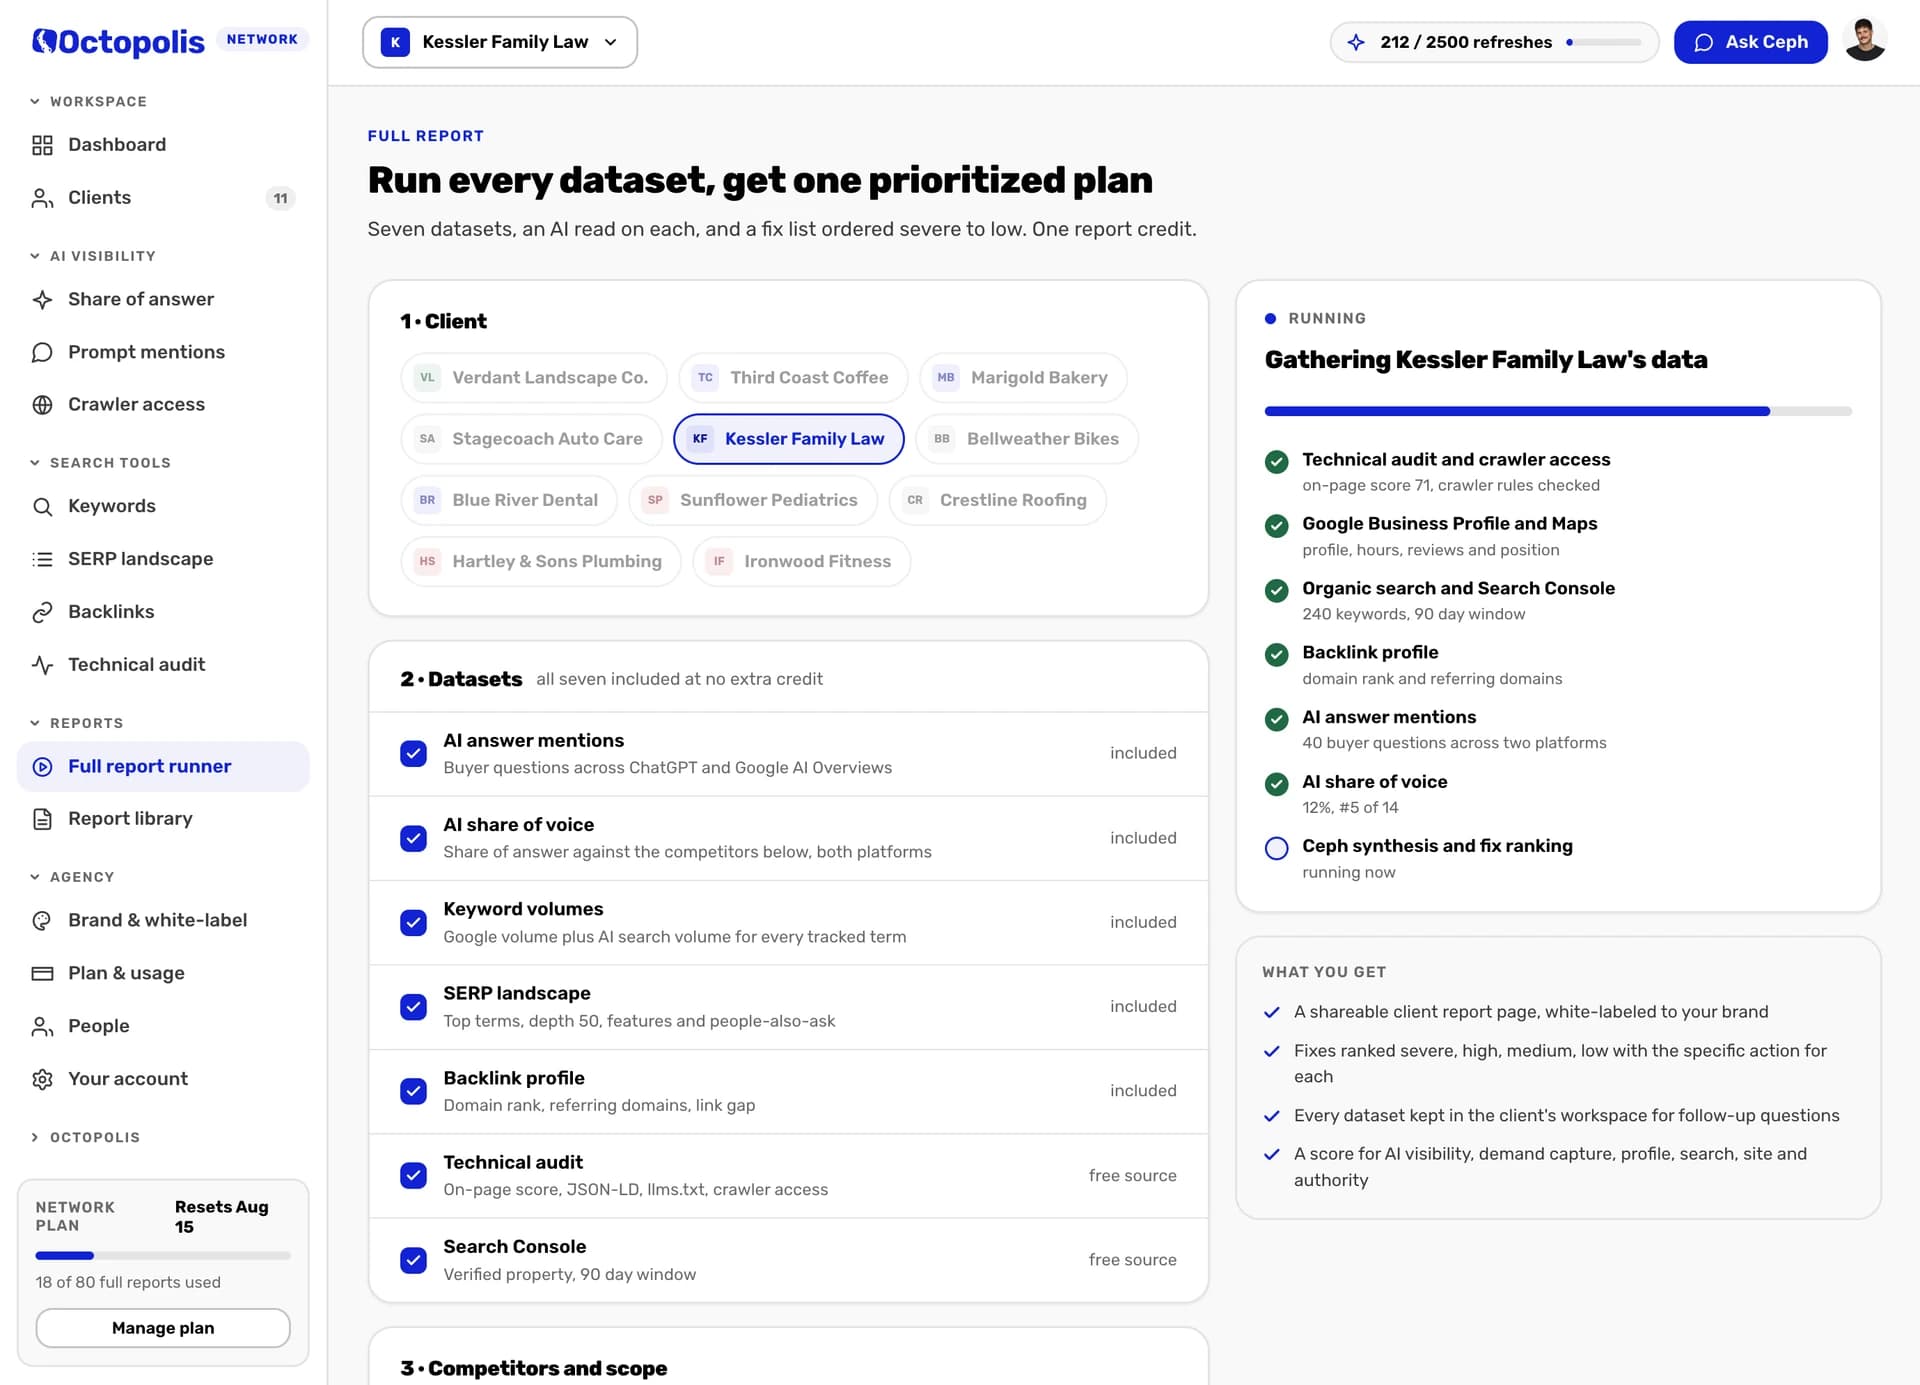Open Dashboard grid icon in sidebar
The image size is (1920, 1385).
click(42, 145)
